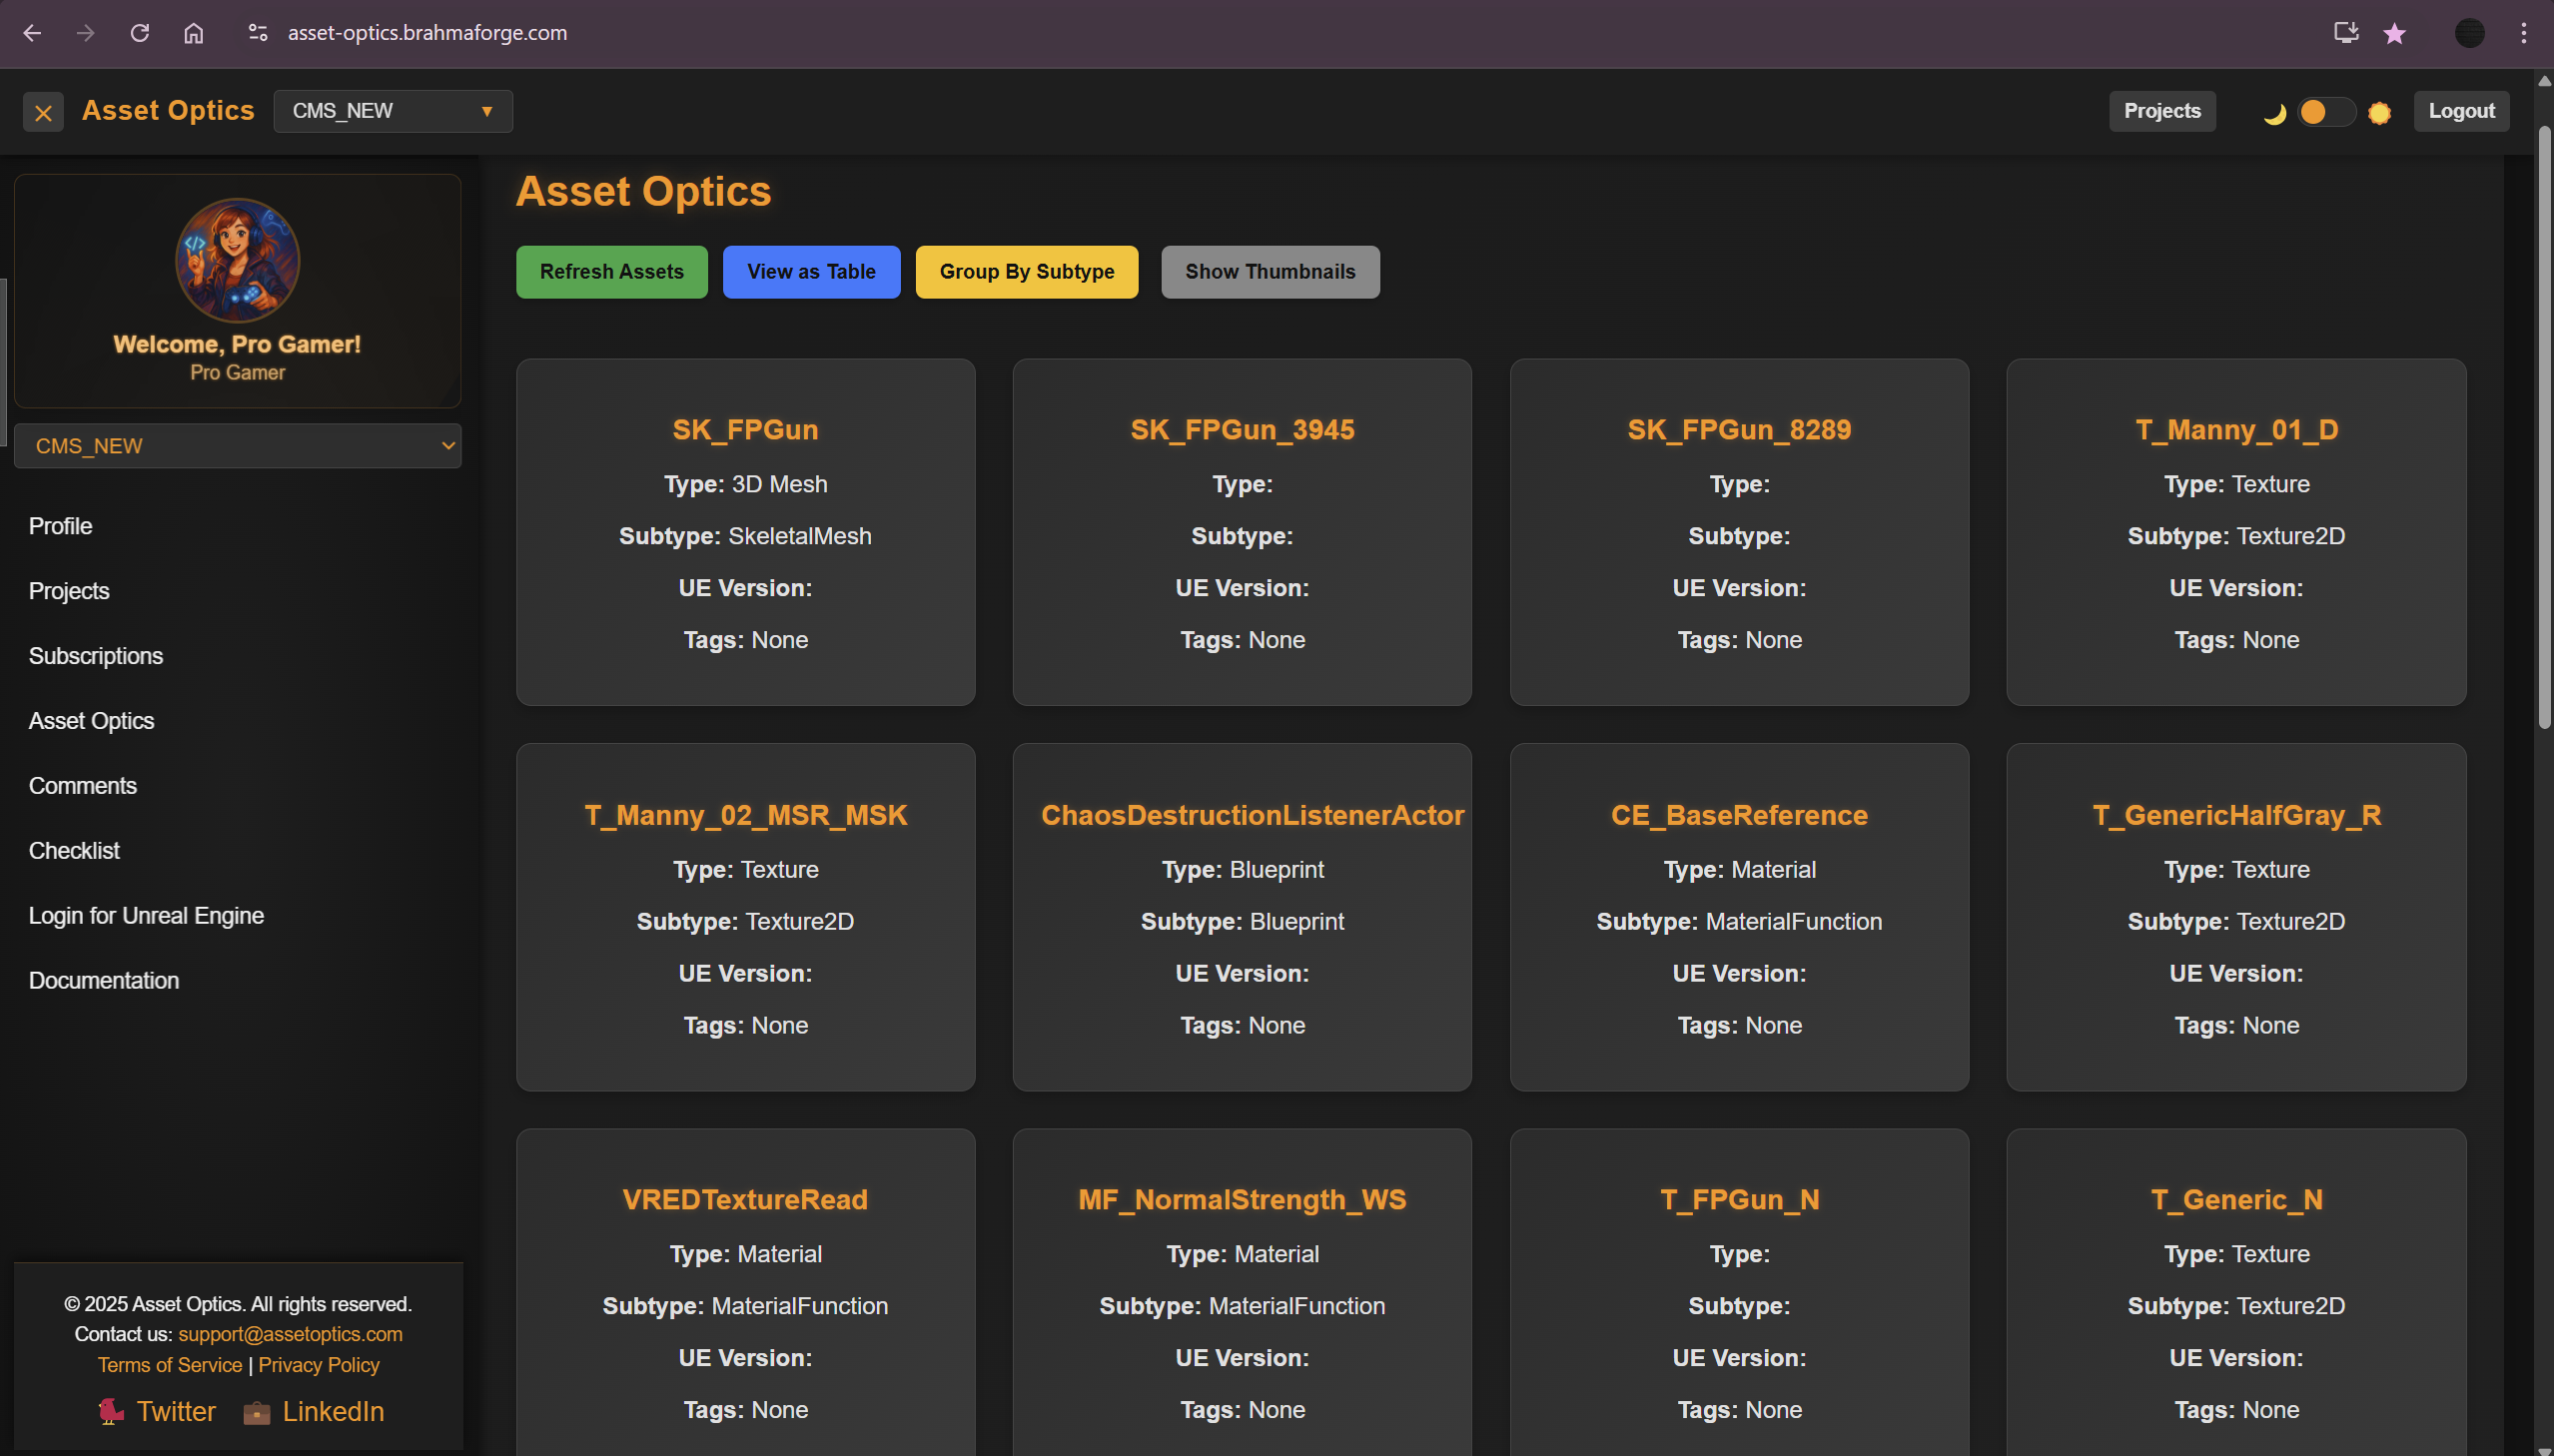
Task: Reload the page using the refresh icon
Action: point(140,33)
